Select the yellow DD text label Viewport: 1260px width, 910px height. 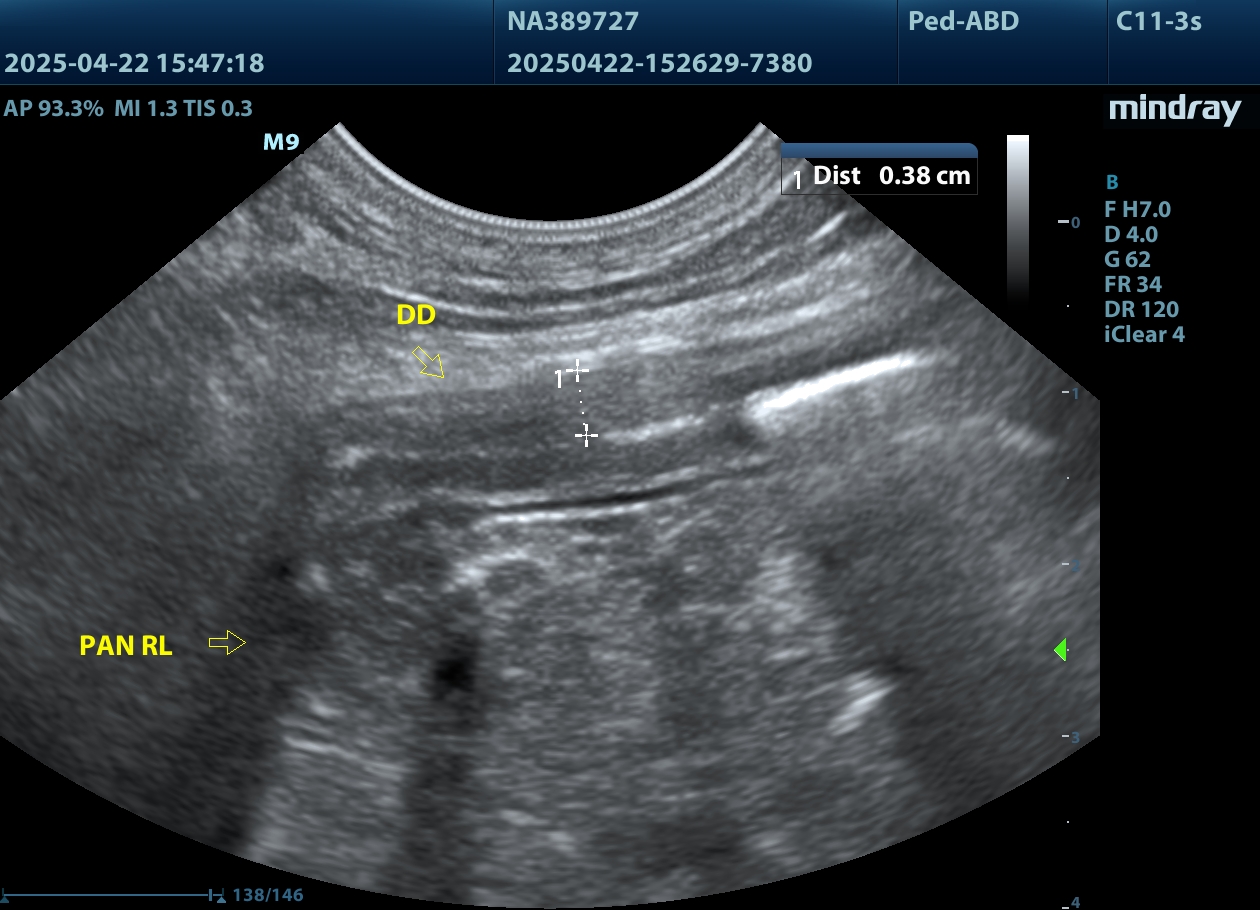coord(416,315)
